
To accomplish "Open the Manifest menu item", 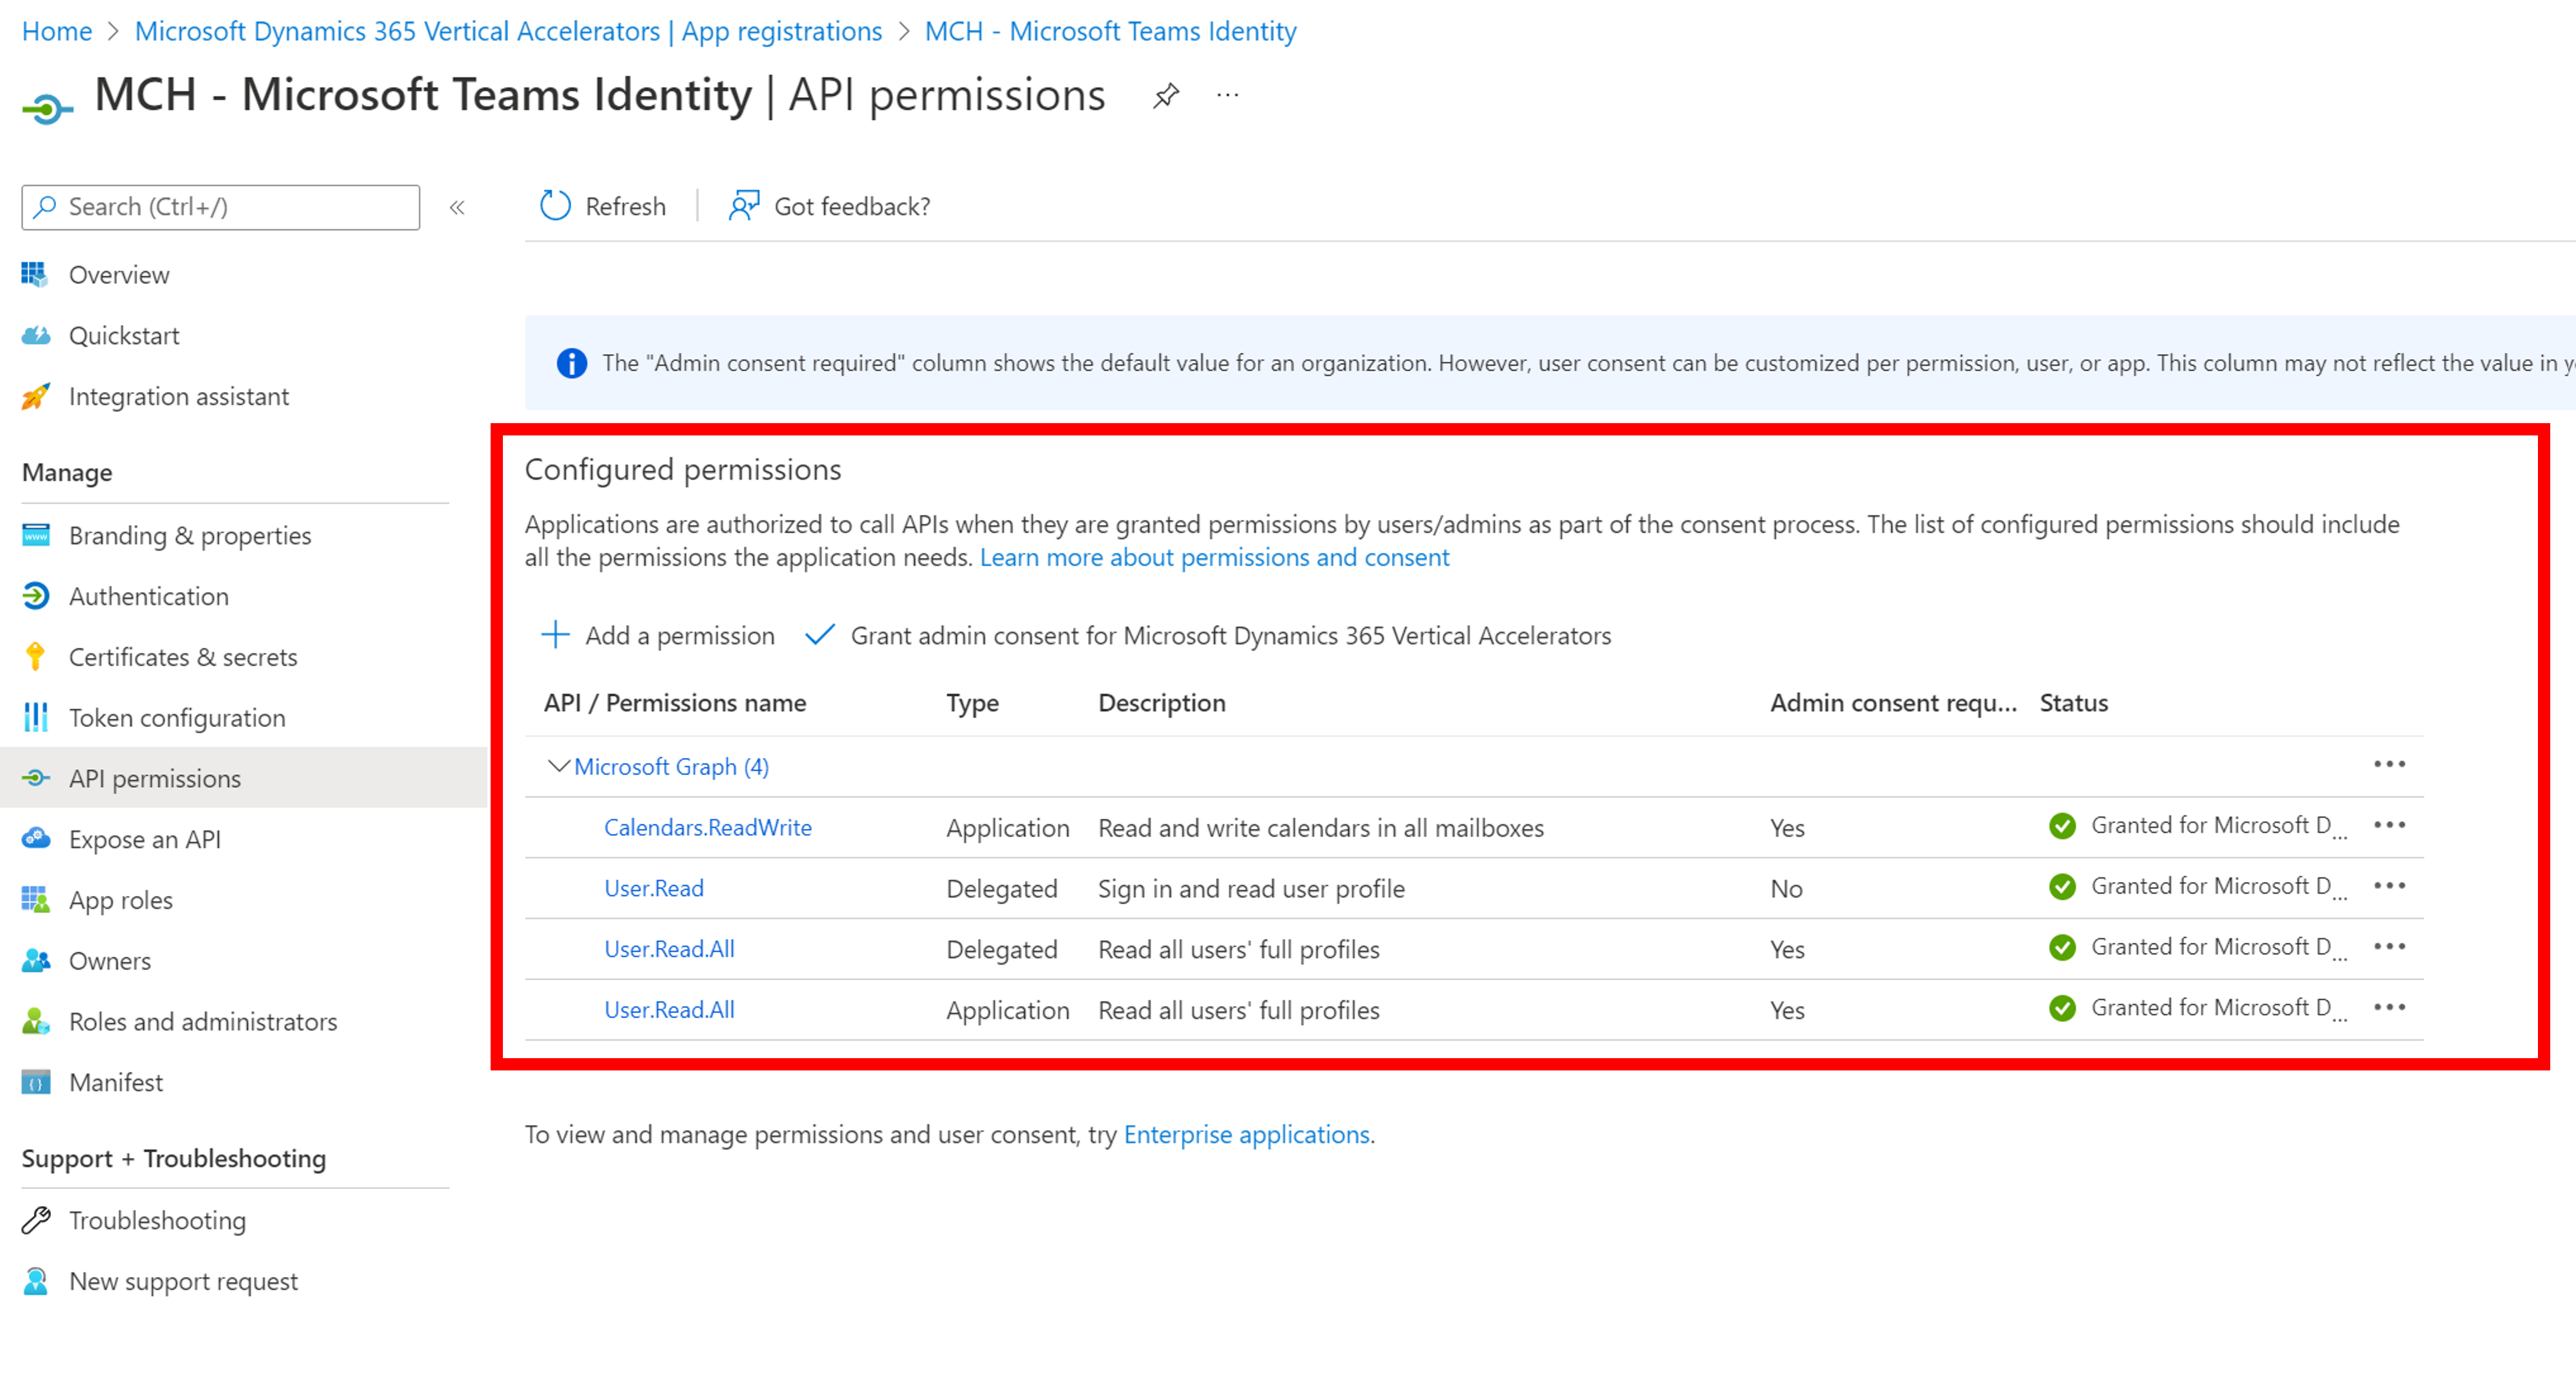I will click(115, 1082).
